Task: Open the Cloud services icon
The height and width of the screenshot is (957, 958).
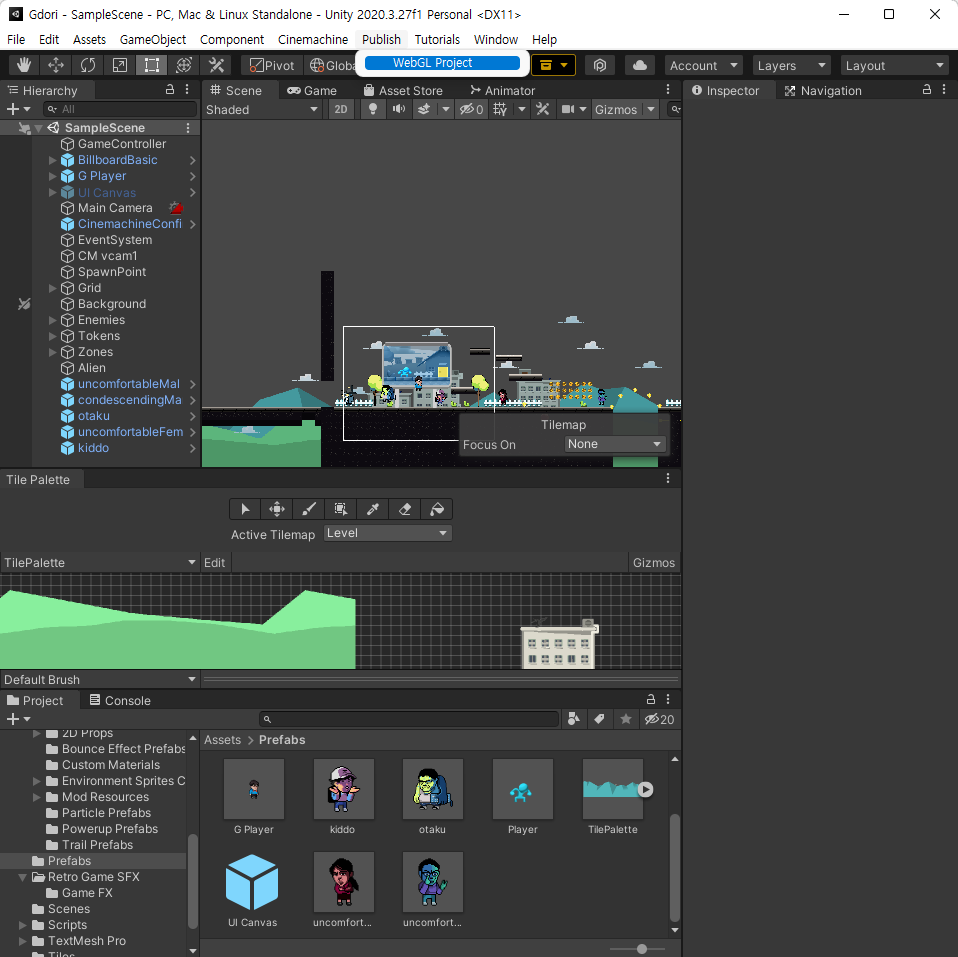Action: click(x=640, y=65)
